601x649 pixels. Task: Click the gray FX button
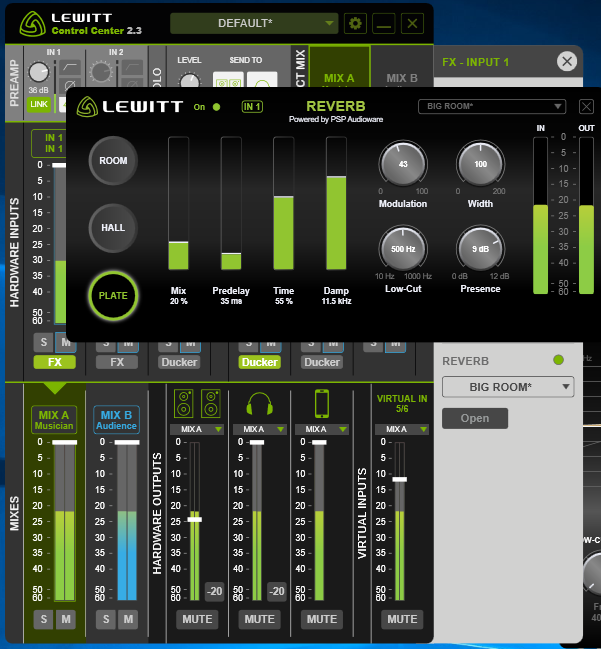click(x=117, y=362)
